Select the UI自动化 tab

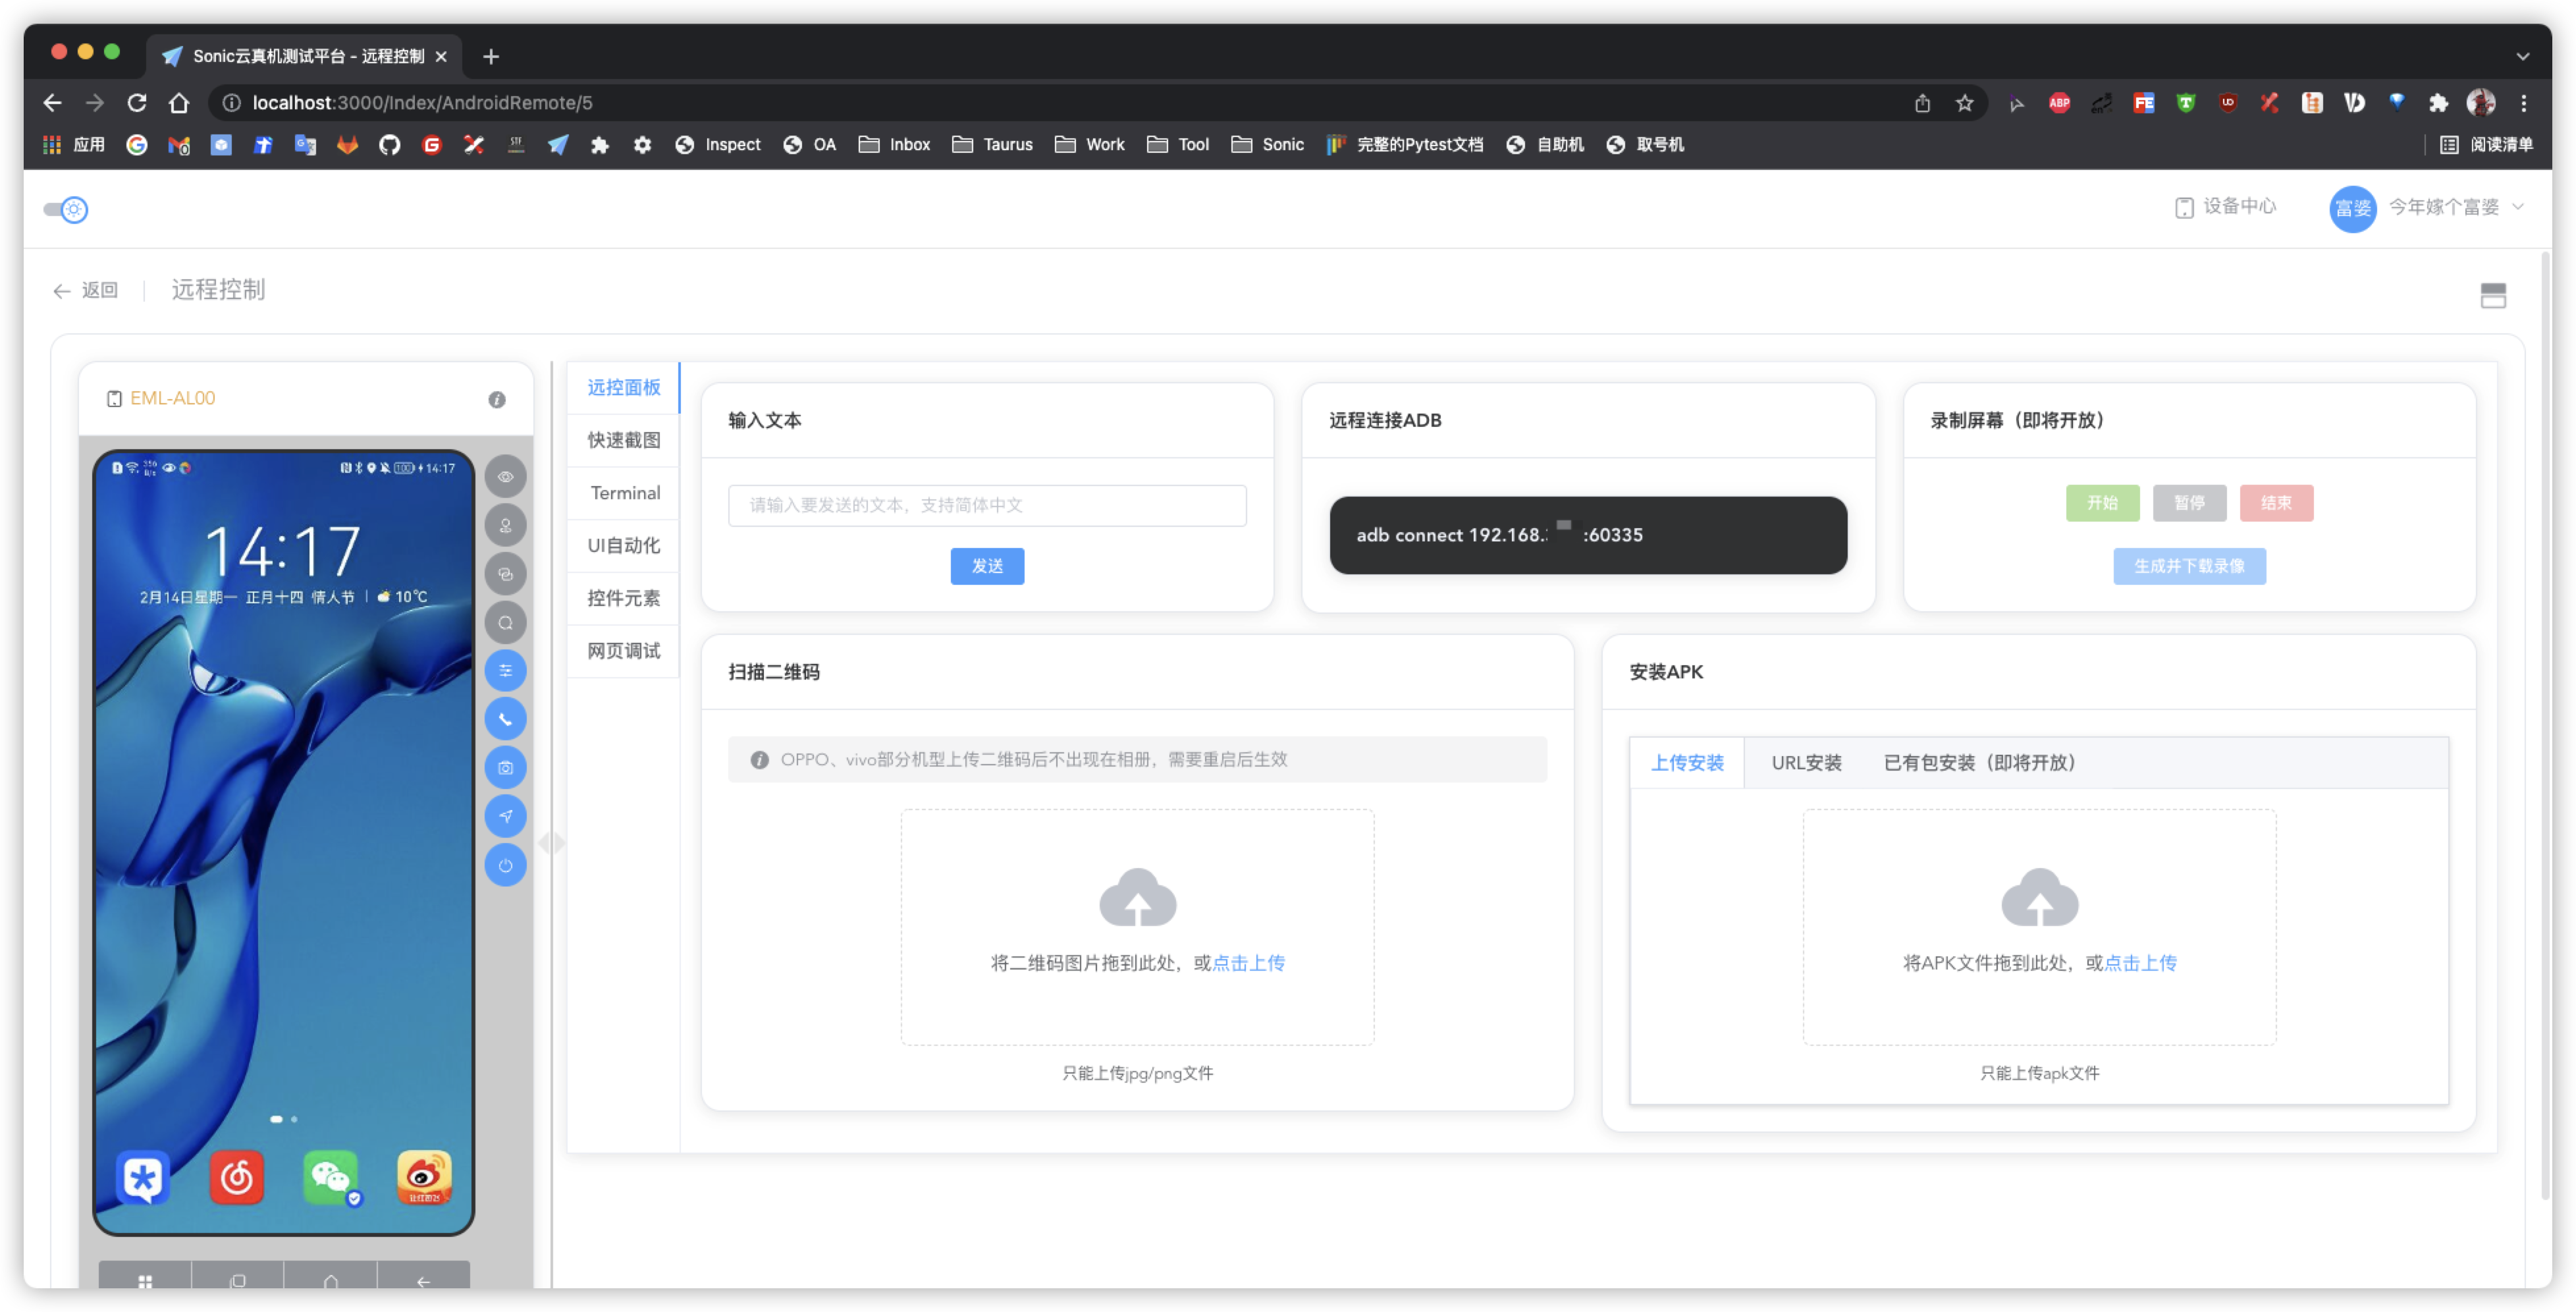623,545
